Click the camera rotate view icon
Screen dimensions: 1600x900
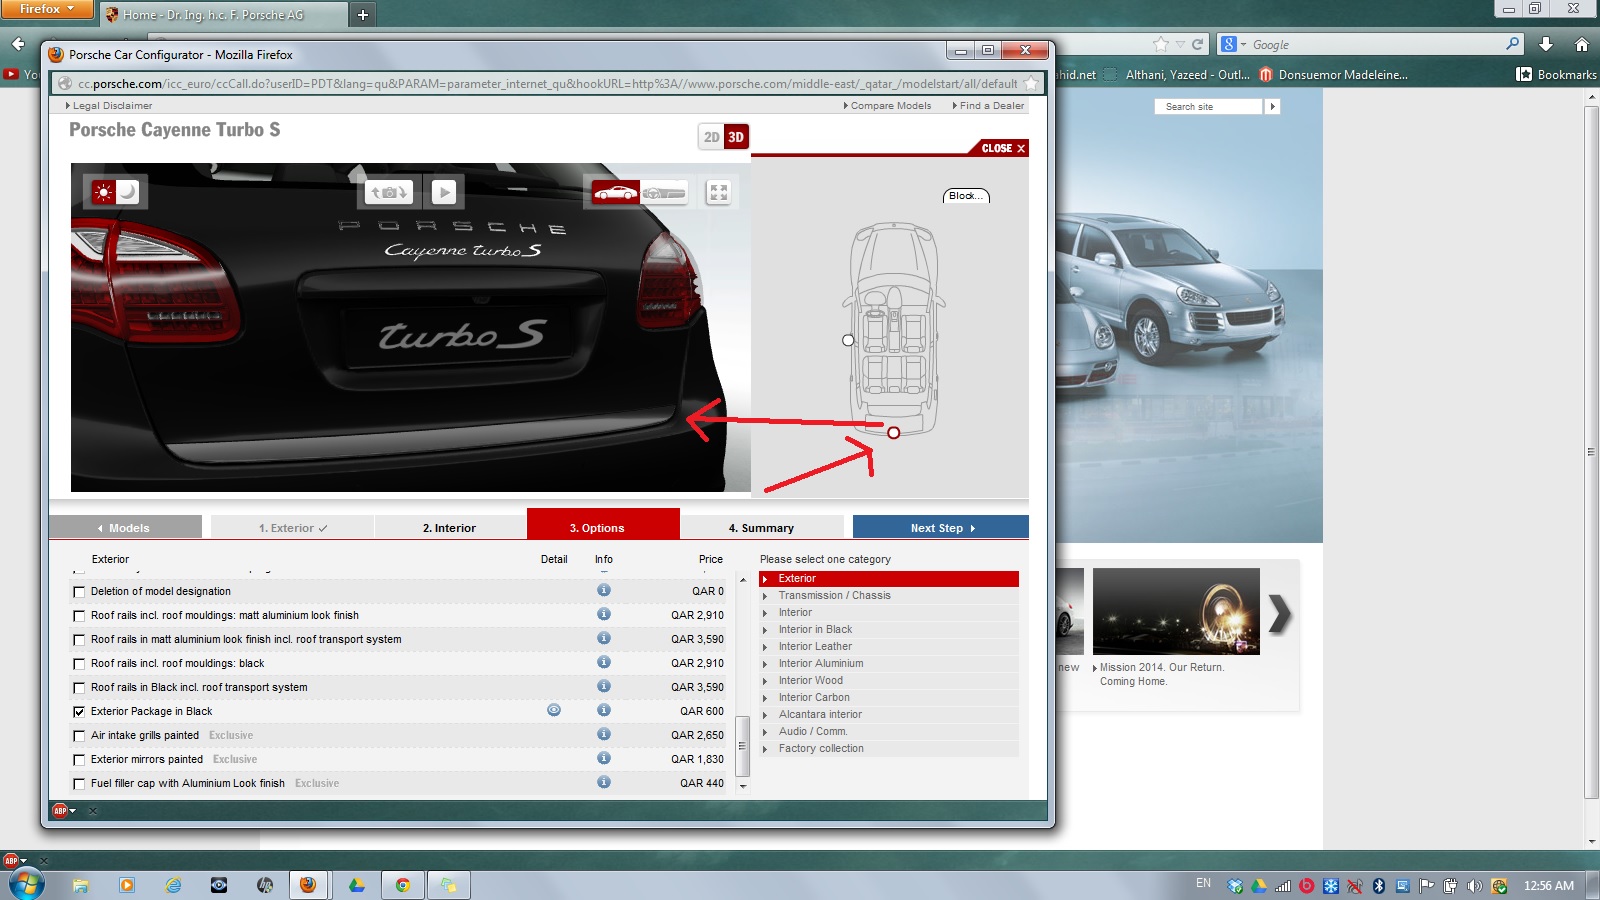(x=389, y=192)
